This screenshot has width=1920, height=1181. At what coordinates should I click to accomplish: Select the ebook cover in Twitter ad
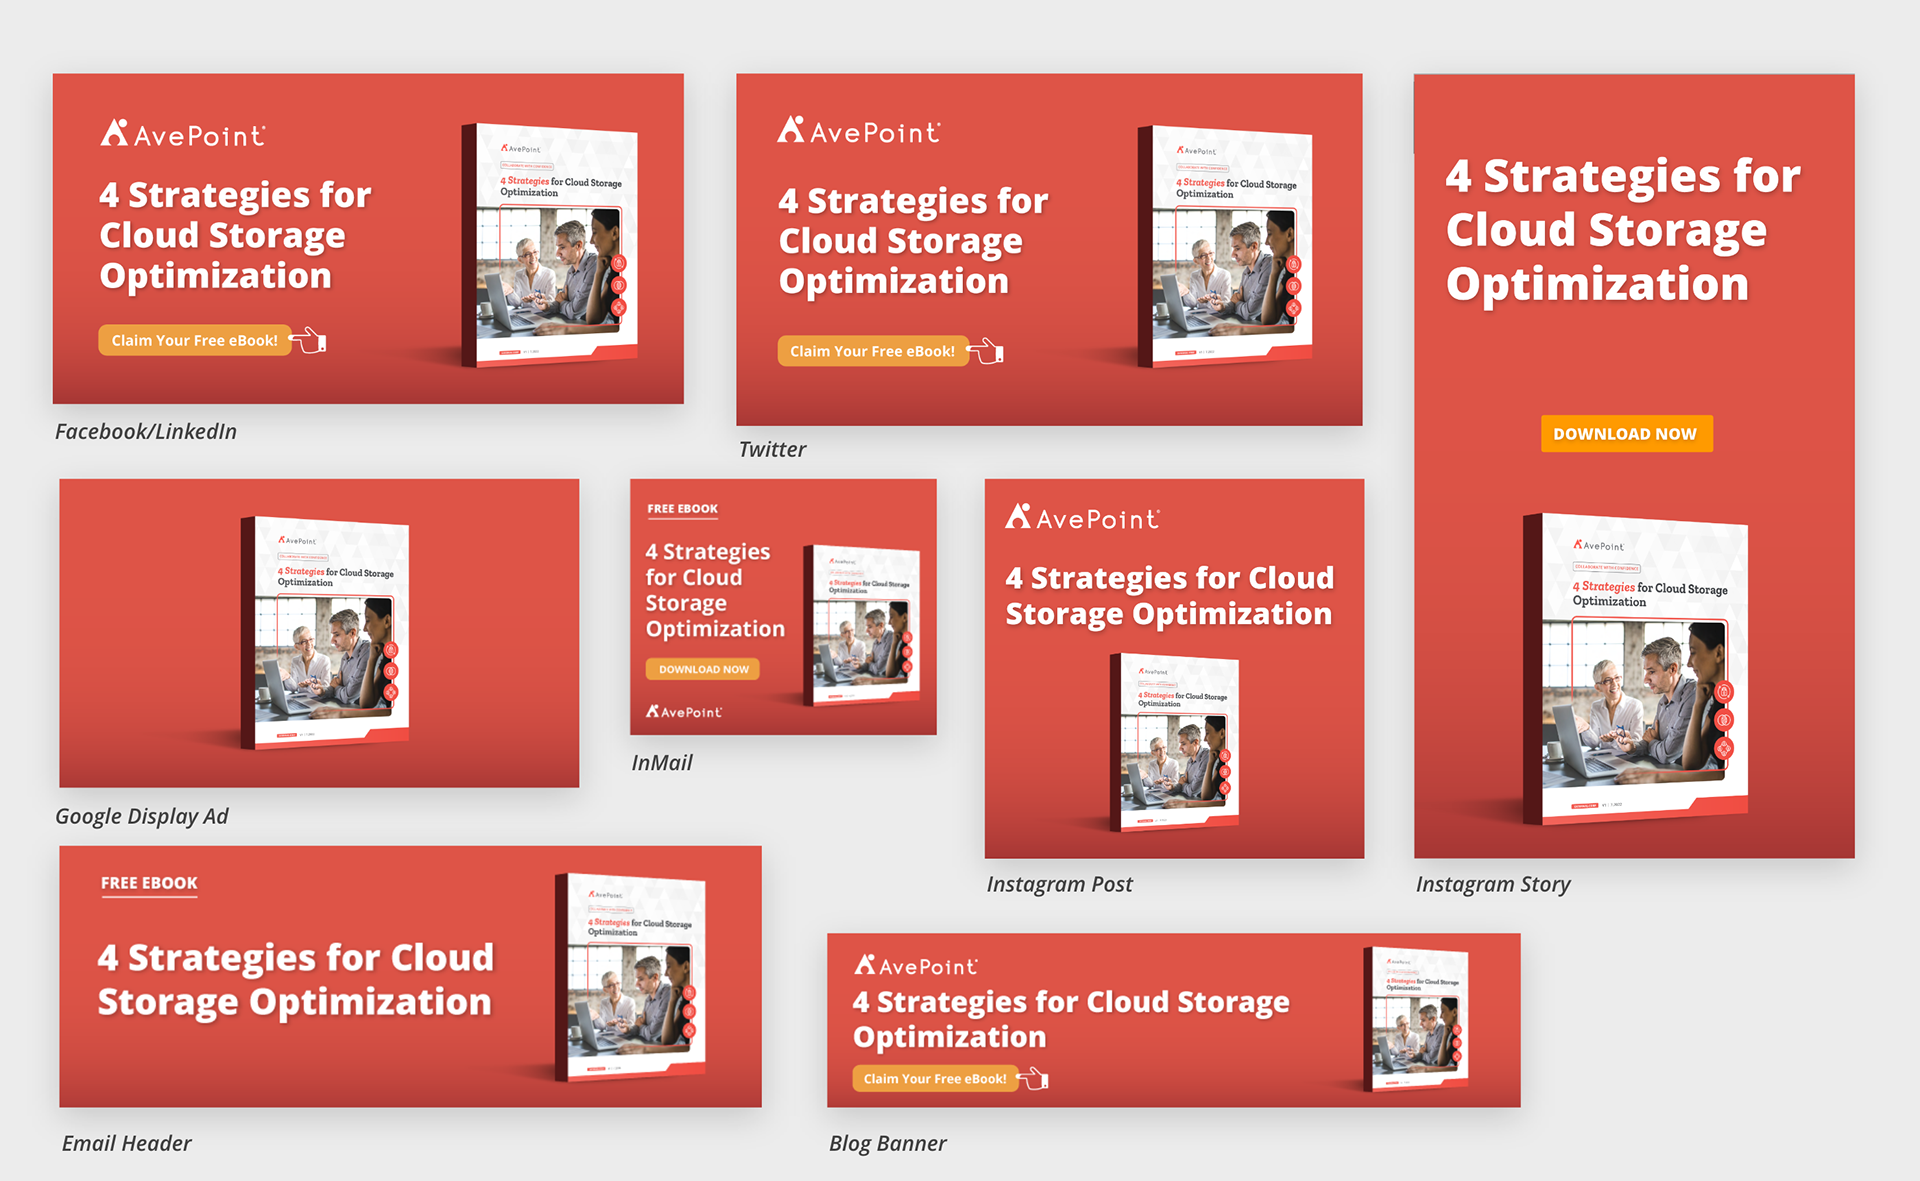(x=1225, y=246)
